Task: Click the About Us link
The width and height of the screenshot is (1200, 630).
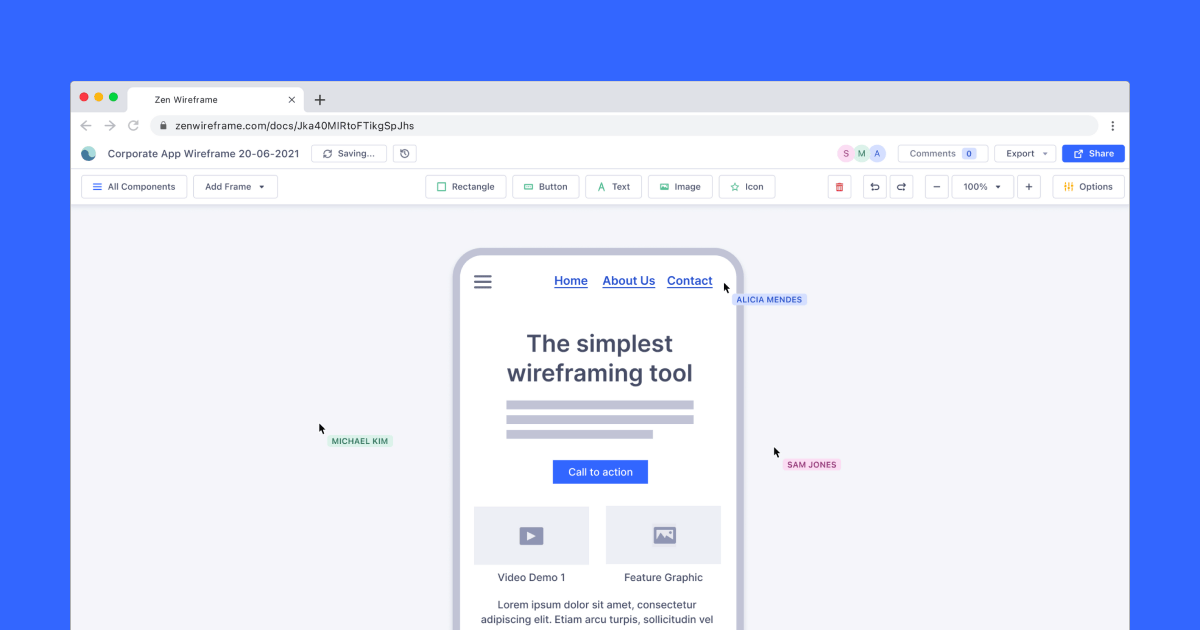Action: point(628,281)
